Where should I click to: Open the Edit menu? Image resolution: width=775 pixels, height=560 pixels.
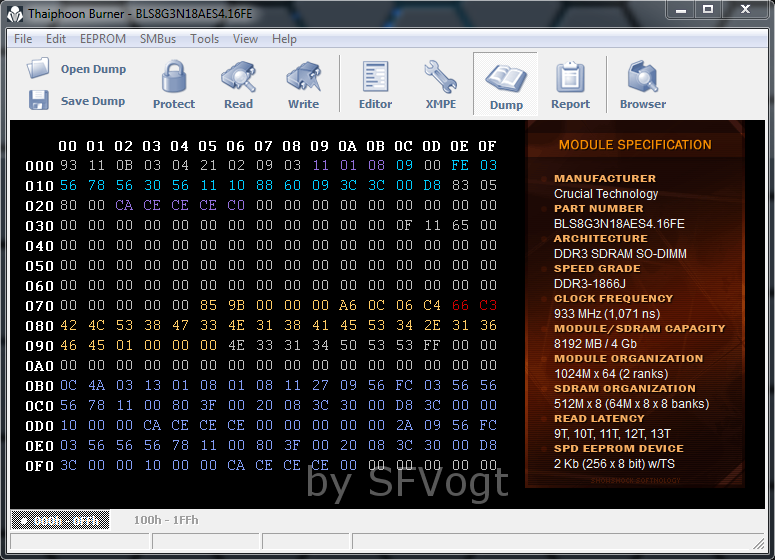coord(56,39)
